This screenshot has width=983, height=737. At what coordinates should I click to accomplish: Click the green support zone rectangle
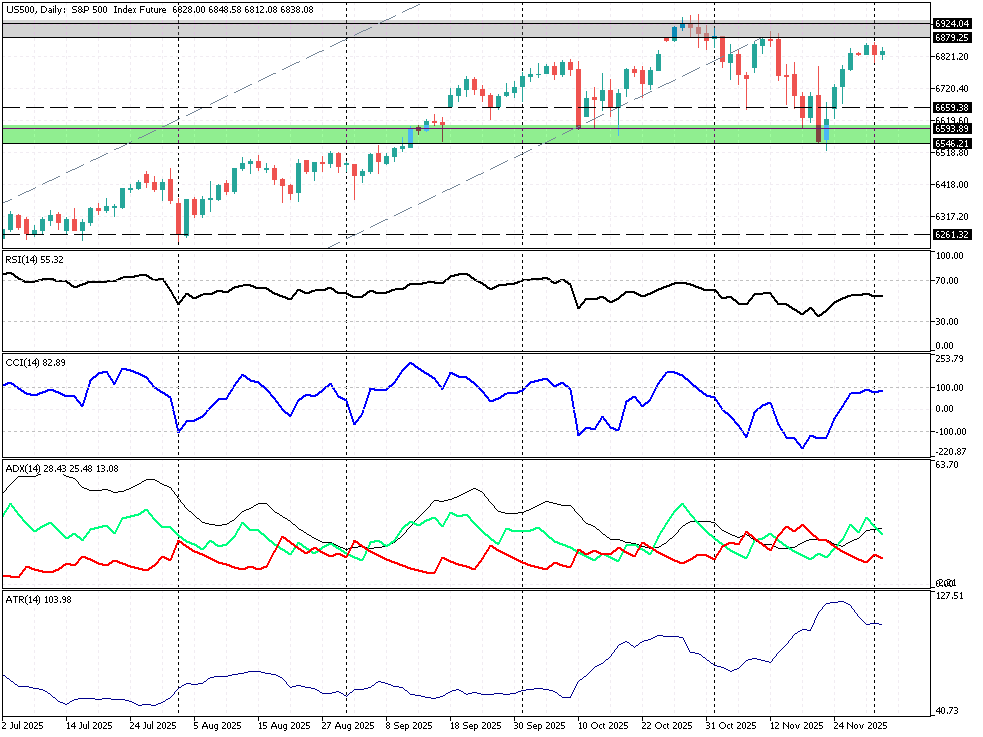[x=300, y=134]
